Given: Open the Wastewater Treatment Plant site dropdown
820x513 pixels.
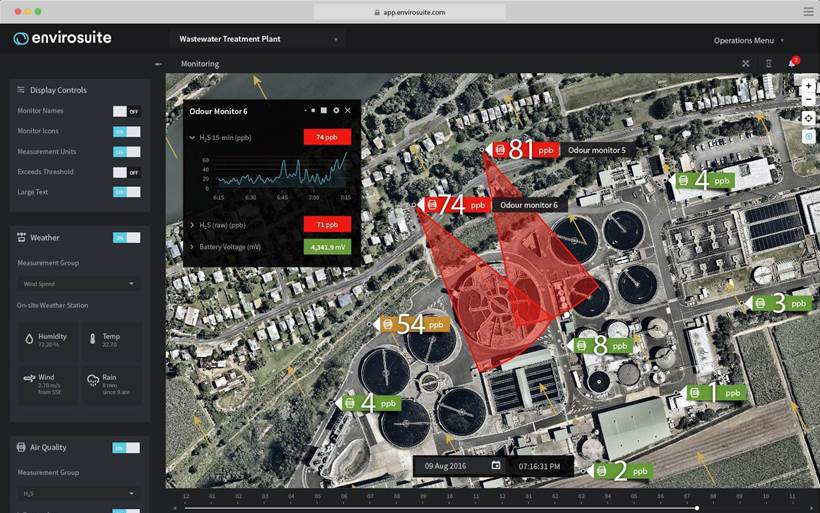Looking at the screenshot, I should (258, 39).
